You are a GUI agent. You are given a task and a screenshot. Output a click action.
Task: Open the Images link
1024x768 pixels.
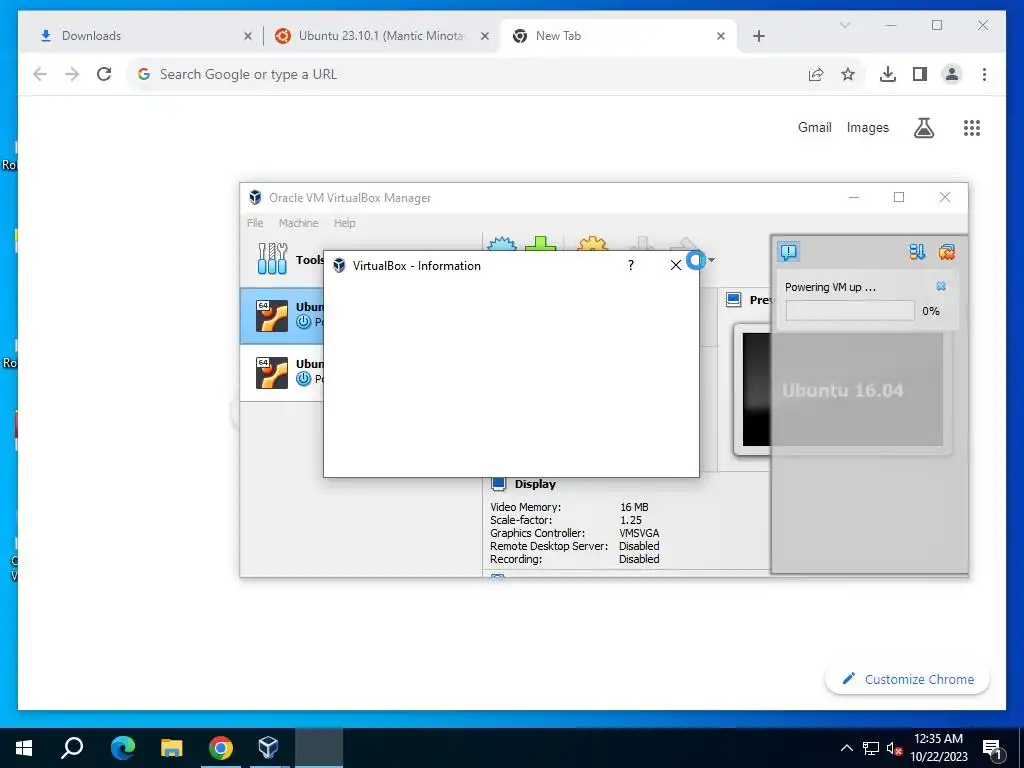[867, 127]
